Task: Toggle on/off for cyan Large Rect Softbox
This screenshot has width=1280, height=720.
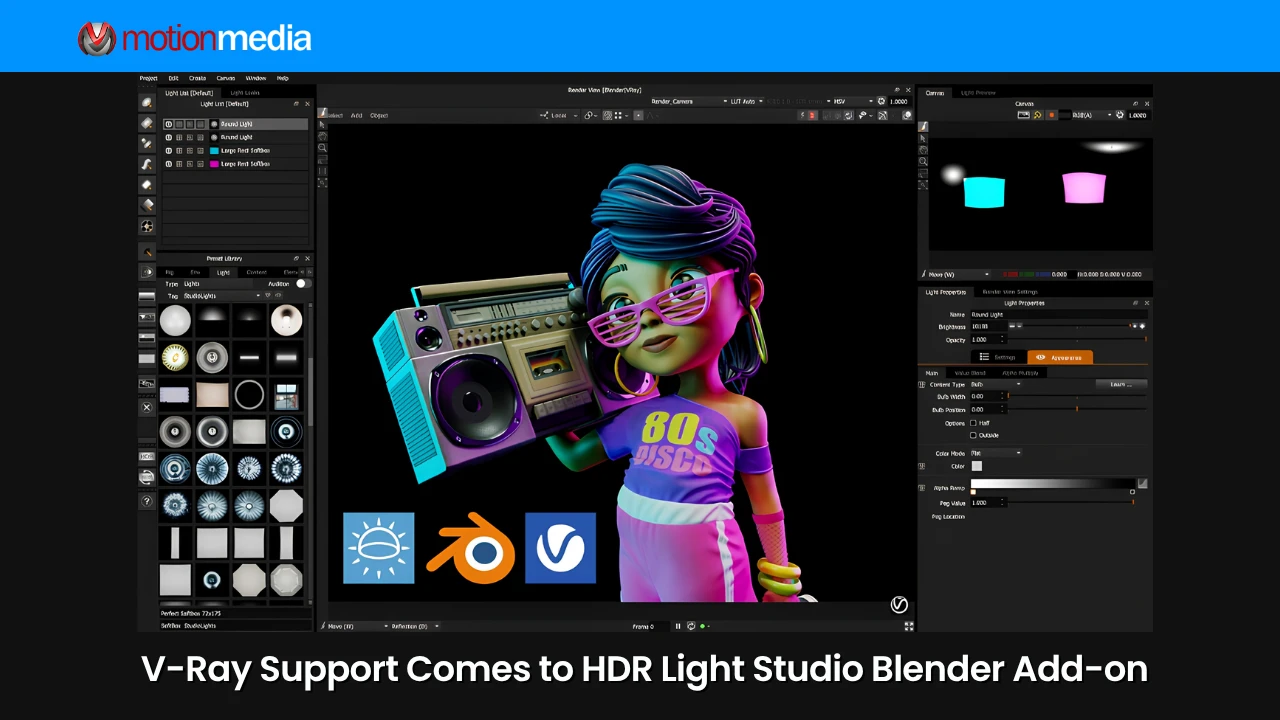Action: (x=169, y=150)
